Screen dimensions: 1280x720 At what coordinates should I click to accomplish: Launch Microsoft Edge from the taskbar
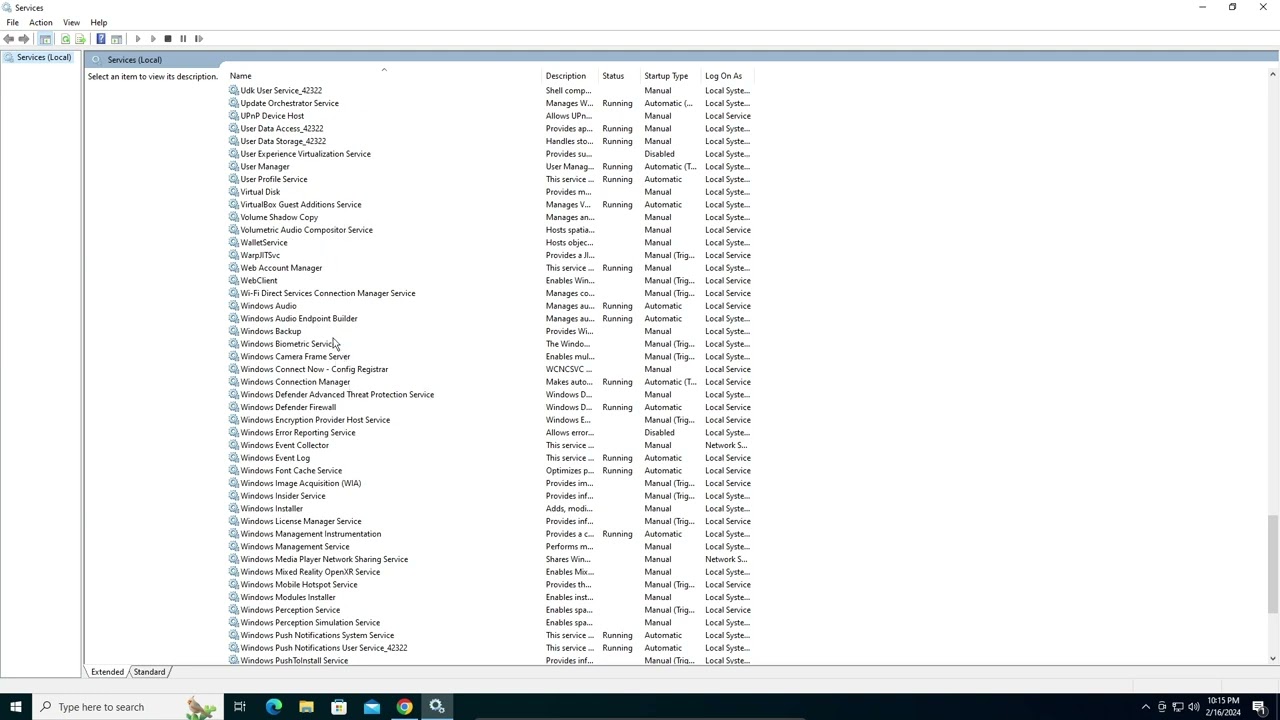point(273,707)
